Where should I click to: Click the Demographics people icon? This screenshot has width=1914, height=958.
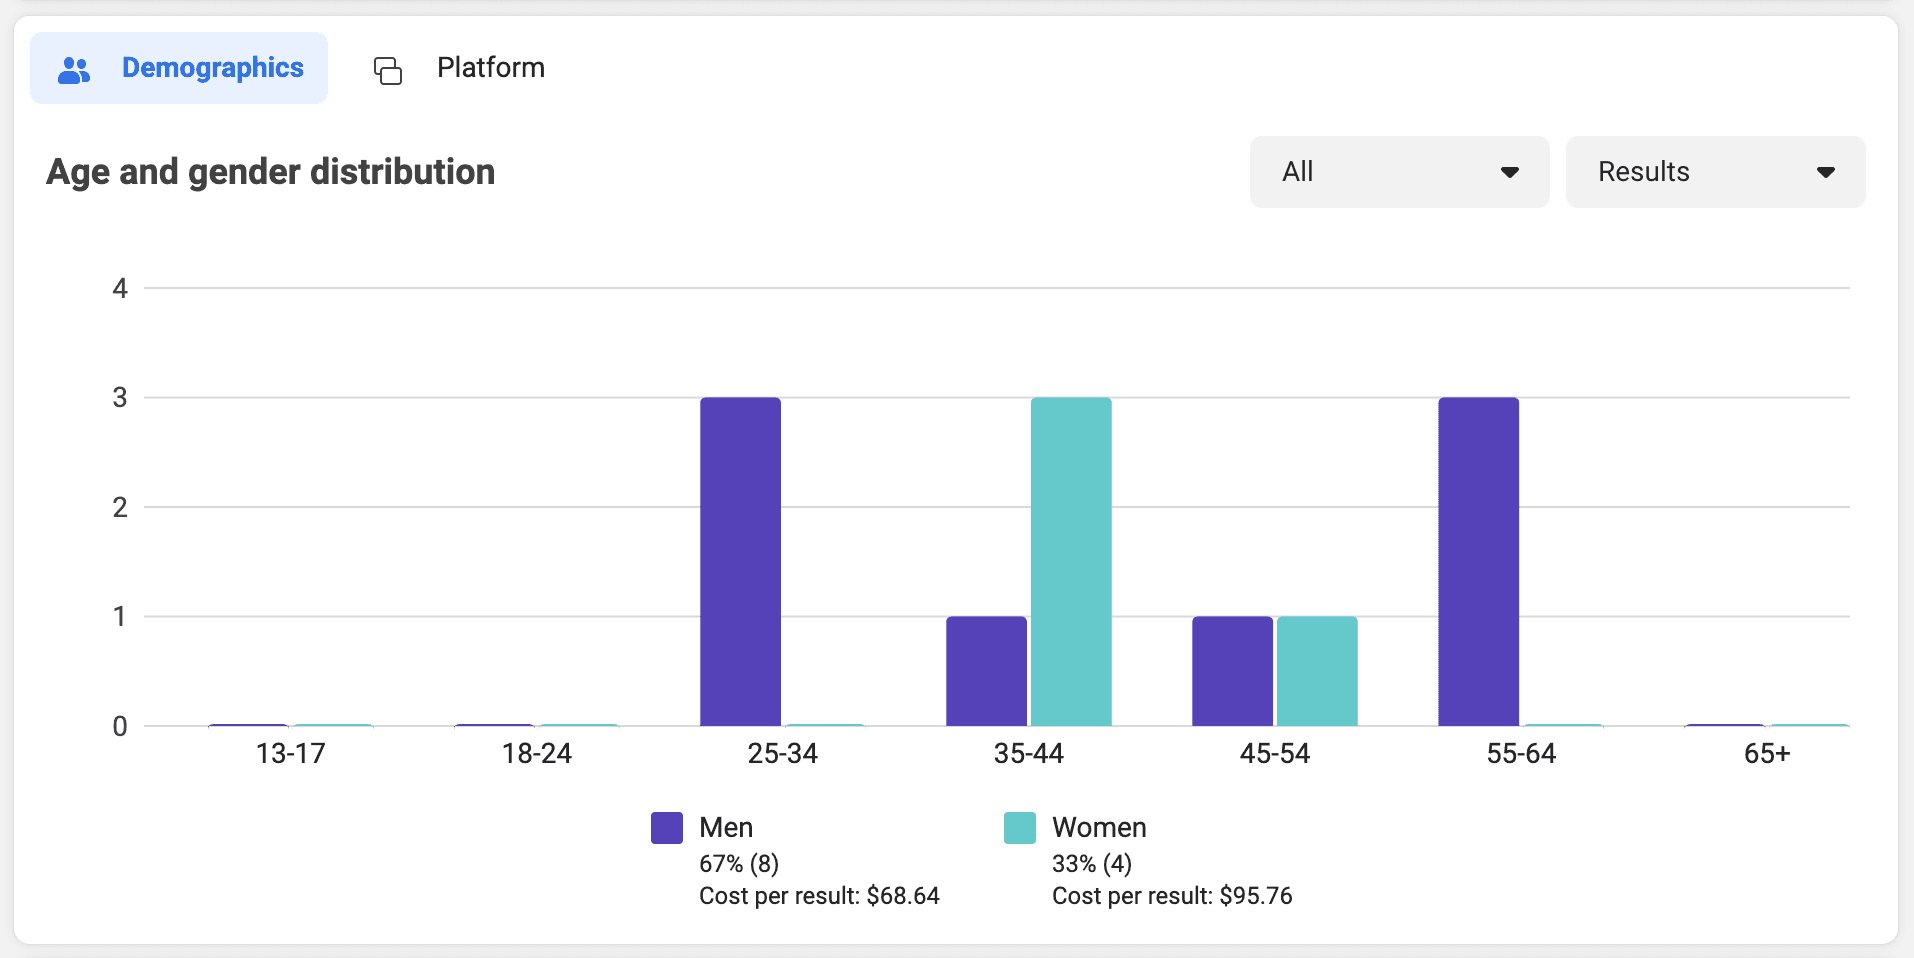click(x=74, y=69)
